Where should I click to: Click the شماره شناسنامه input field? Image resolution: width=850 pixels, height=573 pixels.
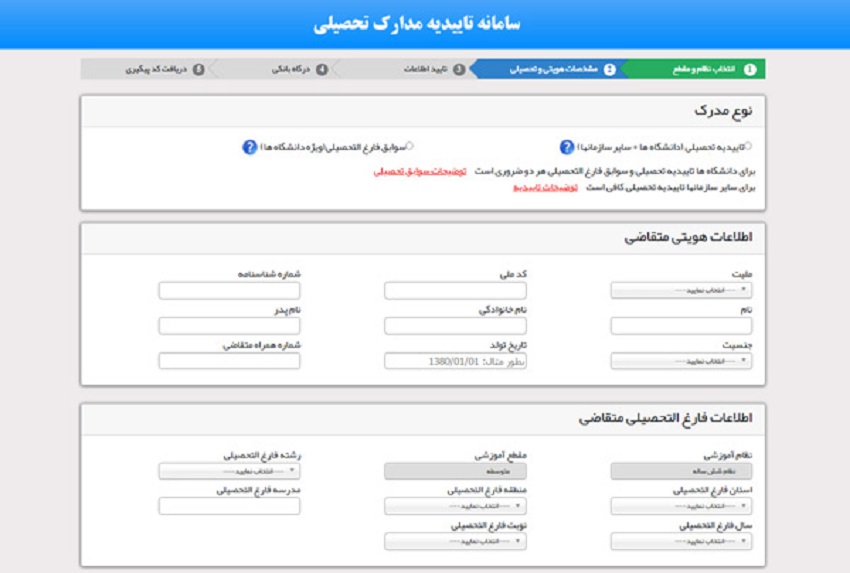point(229,291)
